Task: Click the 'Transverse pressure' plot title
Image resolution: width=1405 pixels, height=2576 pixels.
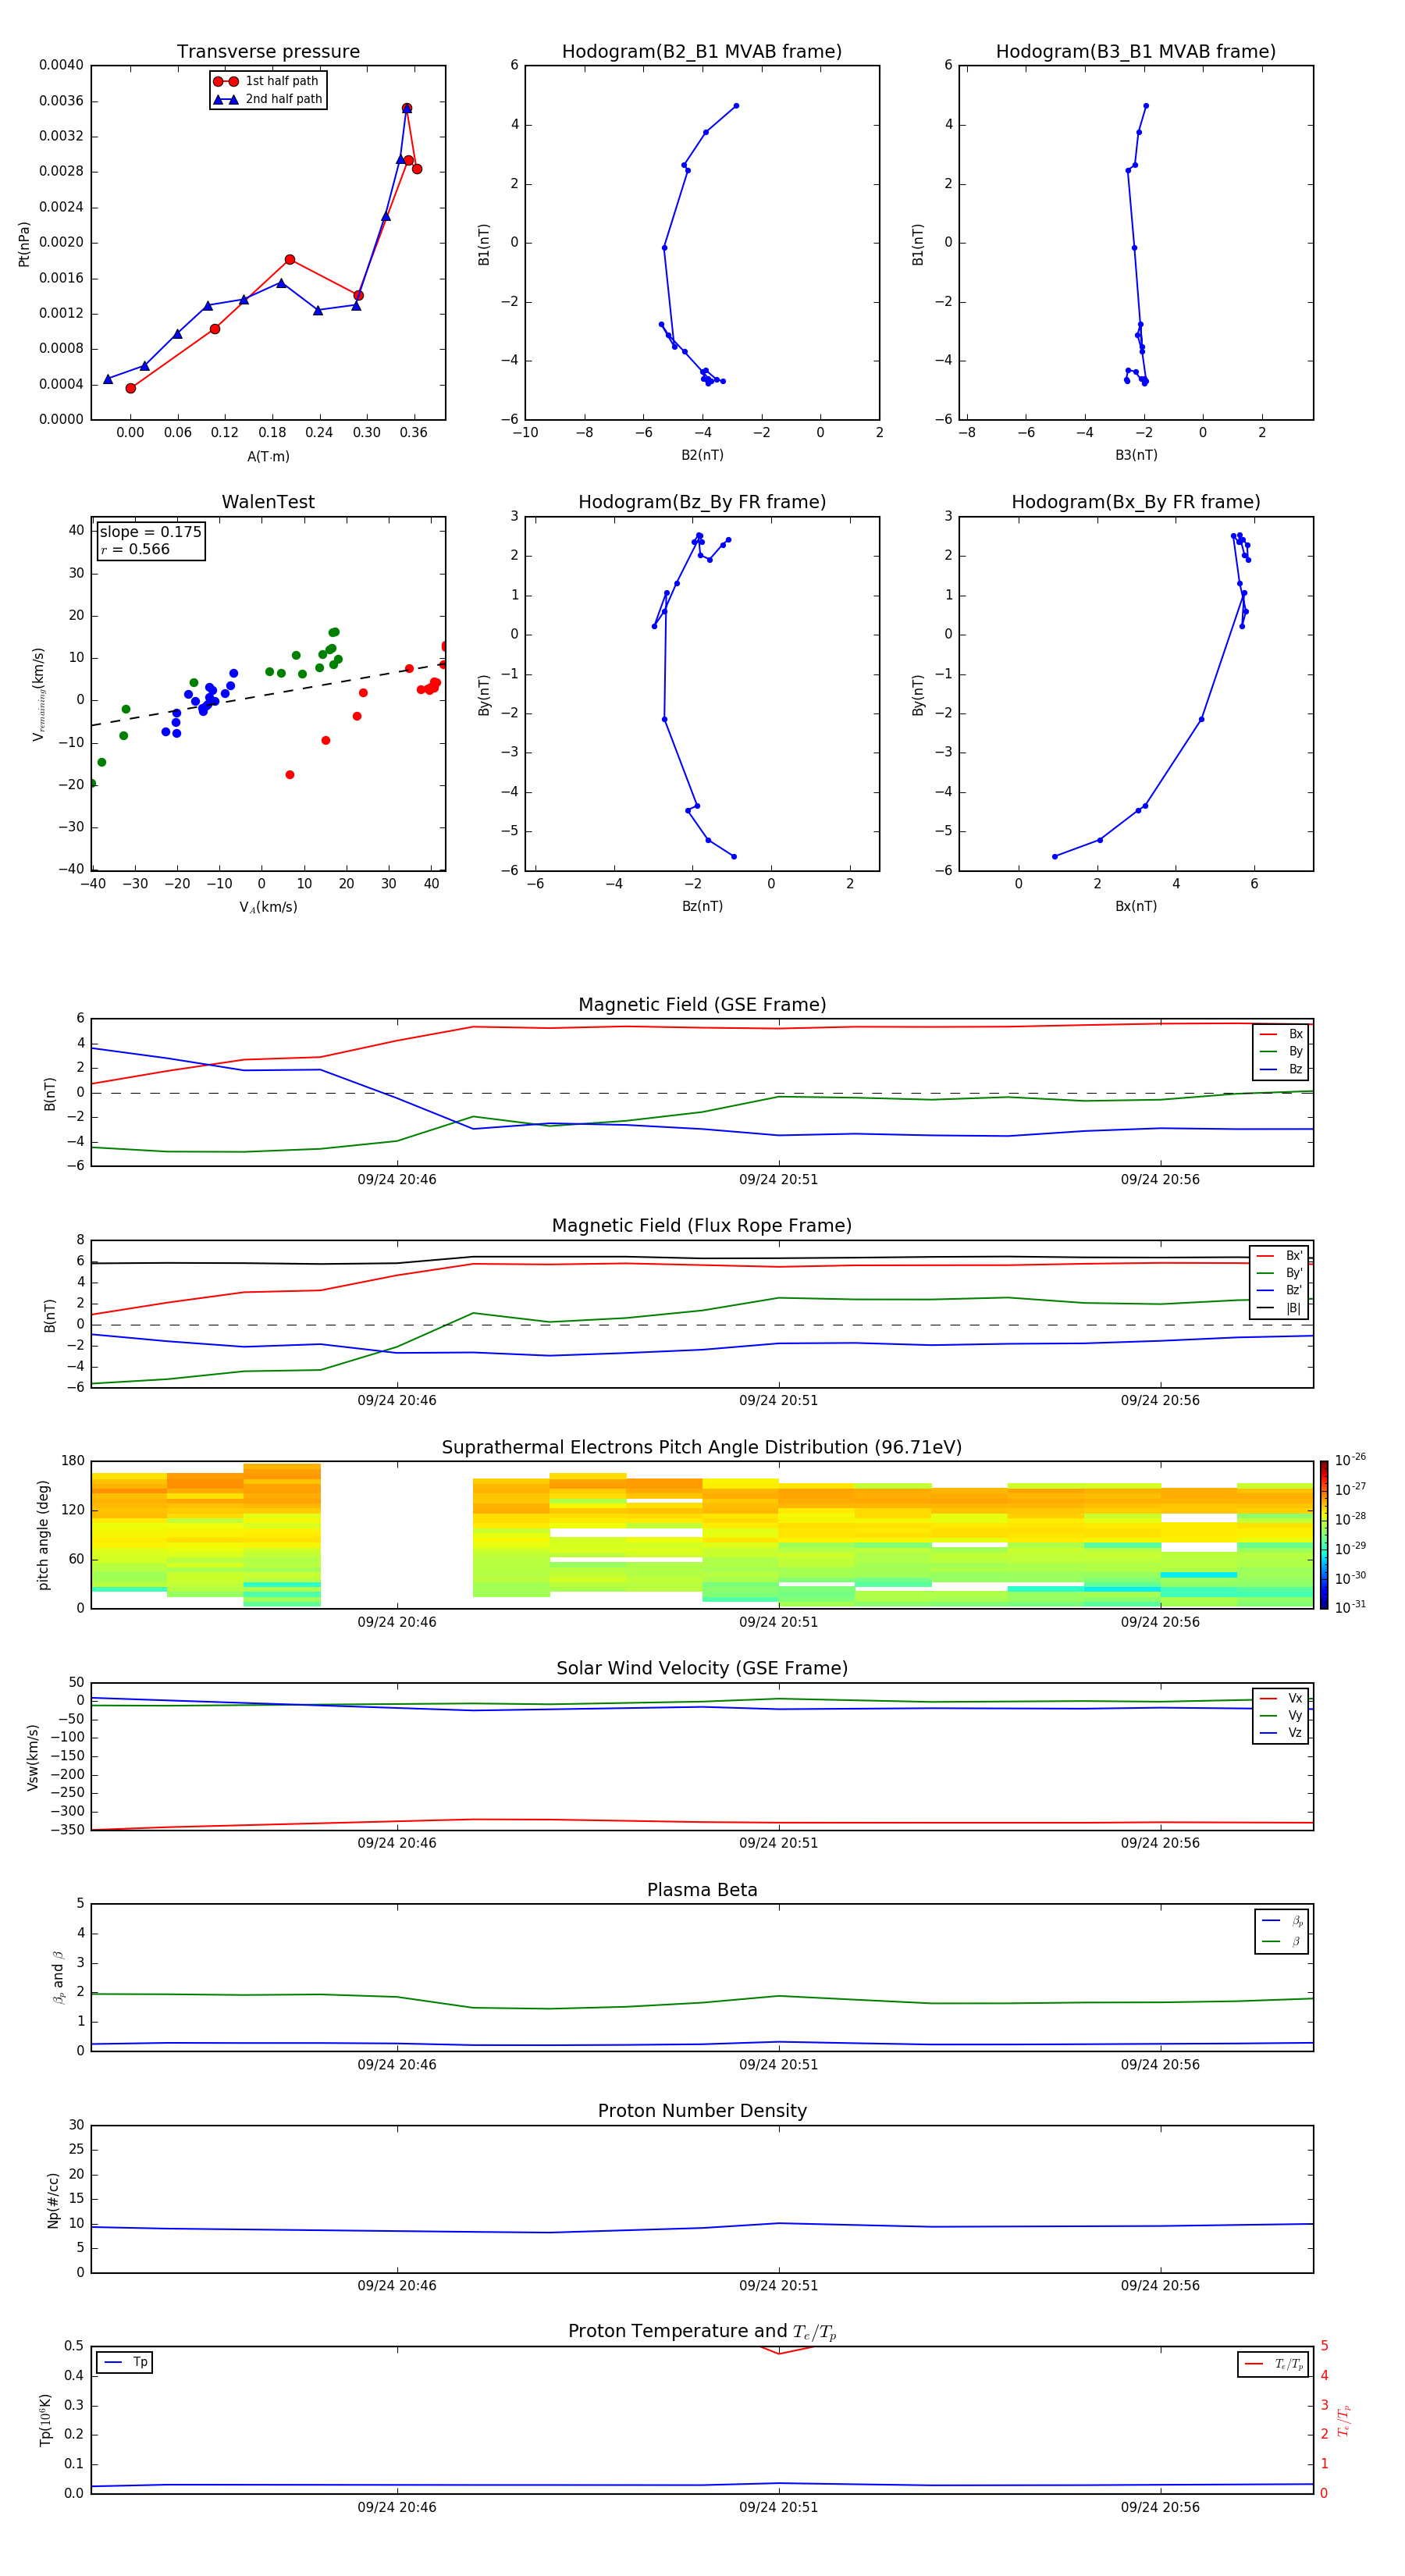Action: (x=268, y=52)
